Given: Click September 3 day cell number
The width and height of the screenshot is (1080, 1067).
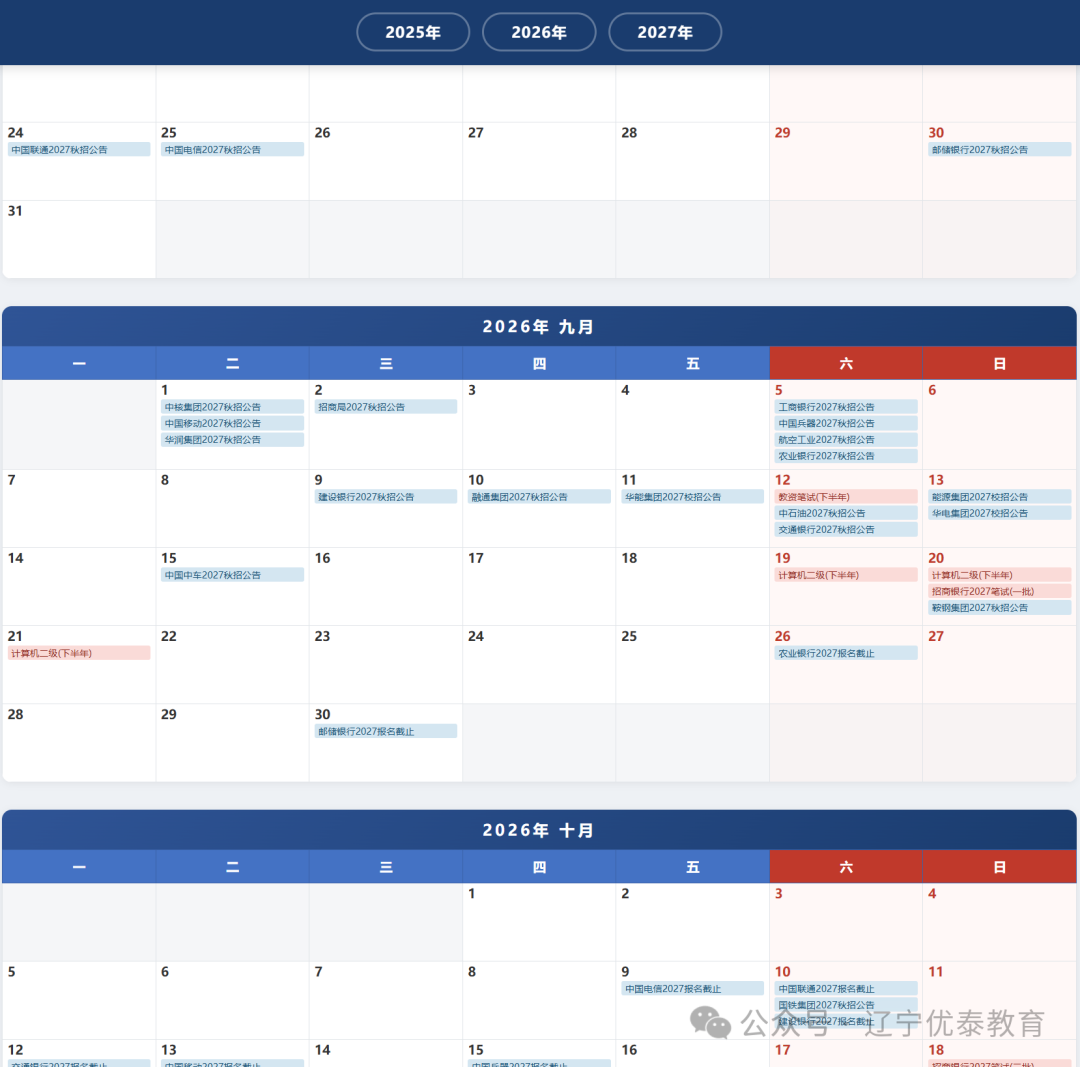Looking at the screenshot, I should 472,390.
